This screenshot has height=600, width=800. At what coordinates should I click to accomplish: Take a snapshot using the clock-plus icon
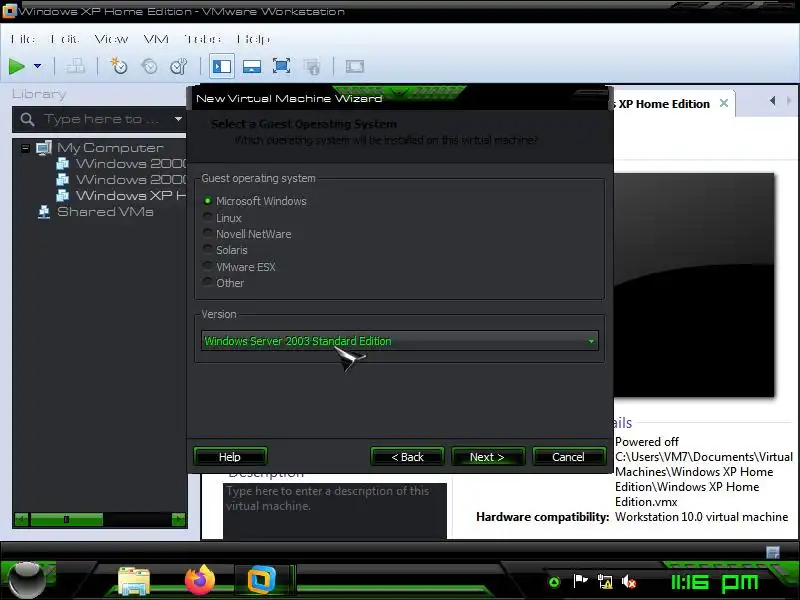tap(118, 66)
